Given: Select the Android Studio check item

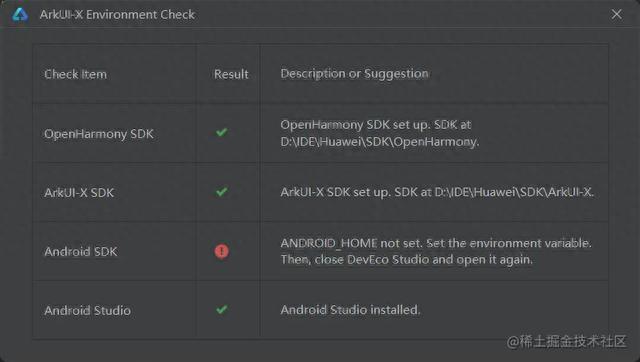Looking at the screenshot, I should (87, 311).
